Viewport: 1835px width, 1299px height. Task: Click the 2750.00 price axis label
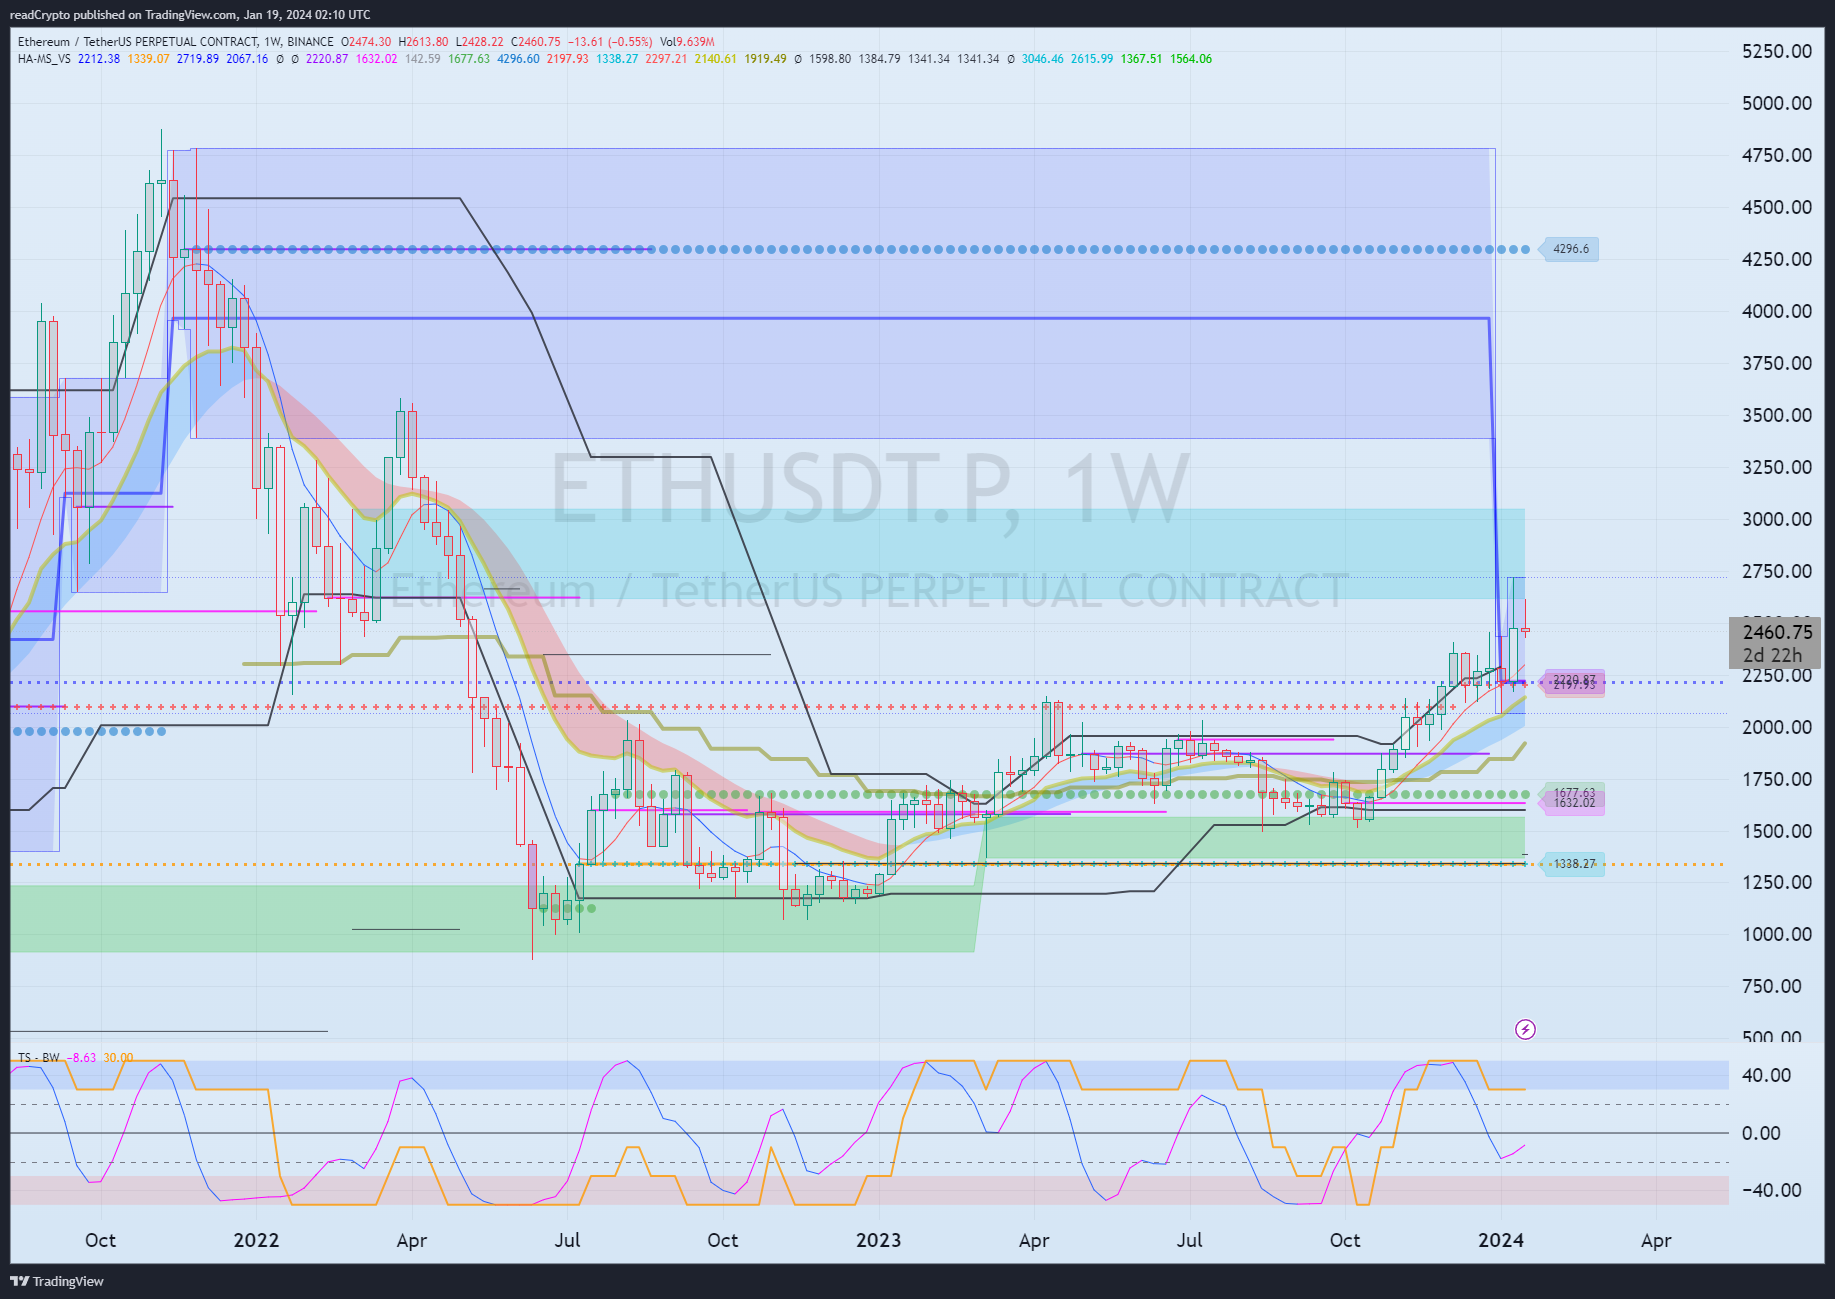(x=1777, y=571)
